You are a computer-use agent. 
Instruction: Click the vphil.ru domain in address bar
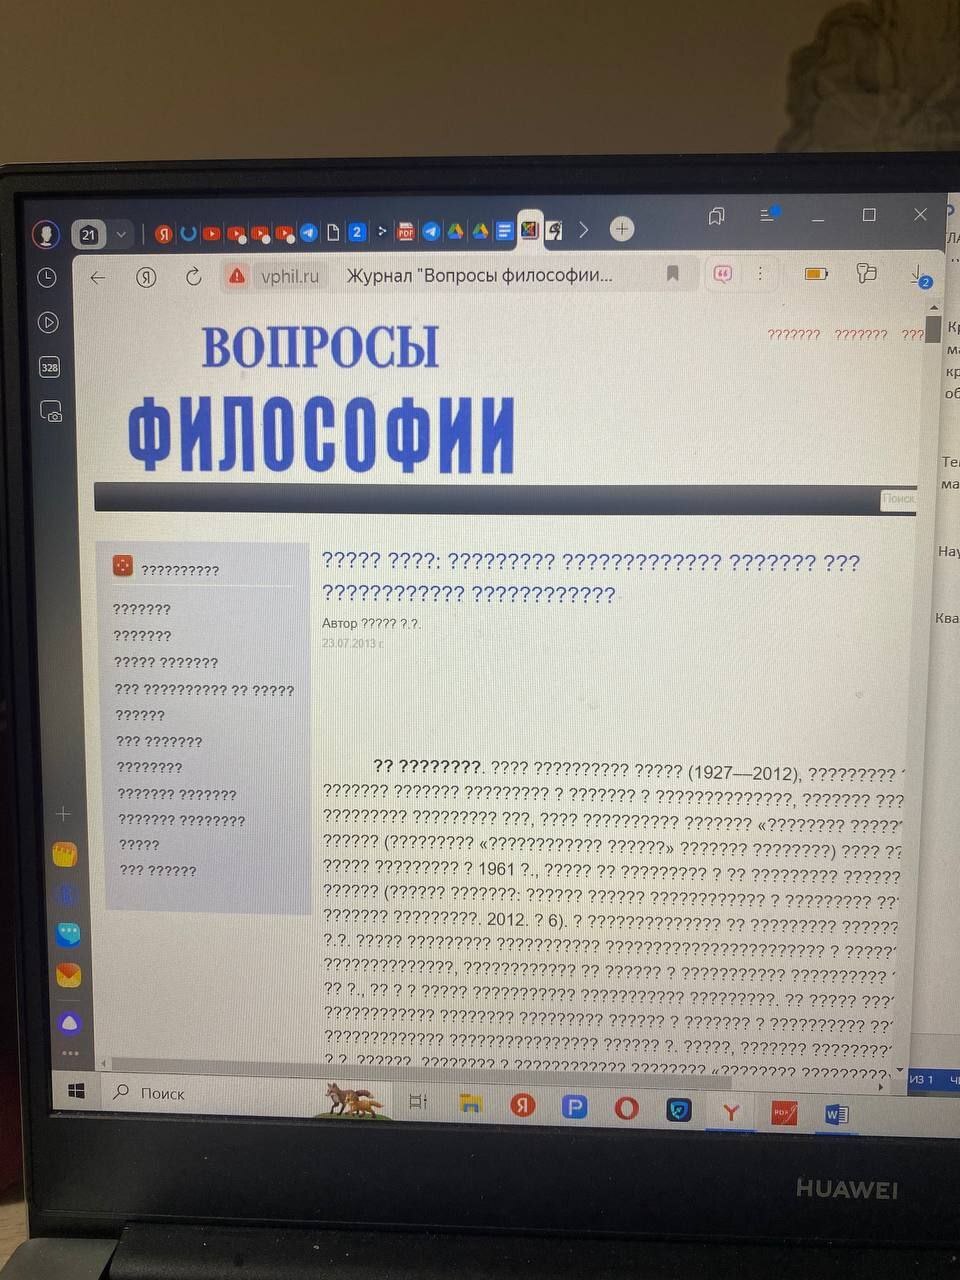290,276
